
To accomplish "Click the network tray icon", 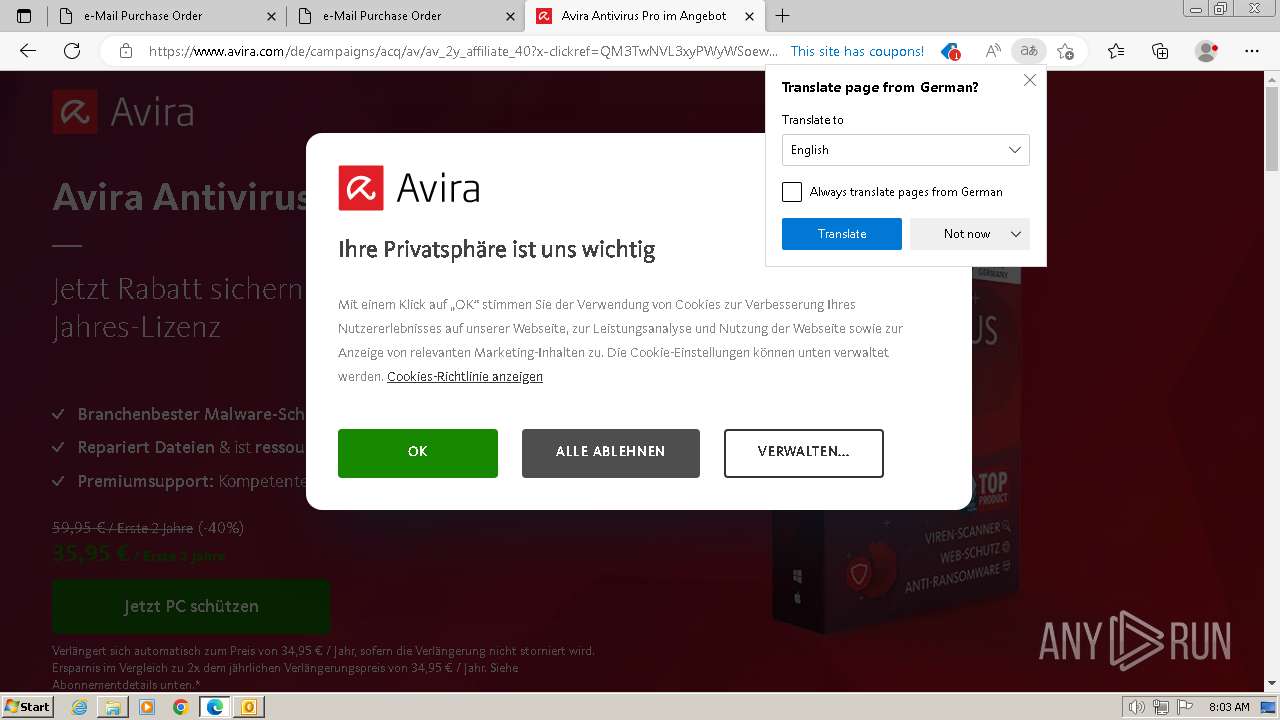I will pyautogui.click(x=1161, y=707).
